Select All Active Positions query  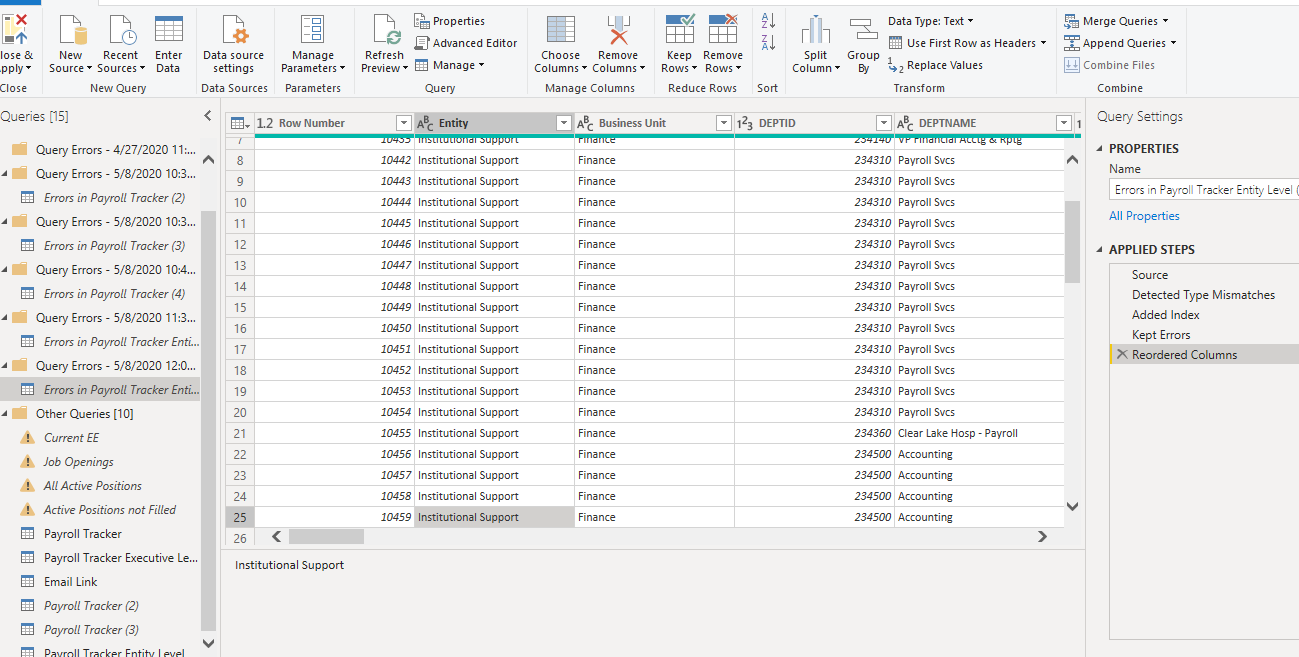point(93,486)
